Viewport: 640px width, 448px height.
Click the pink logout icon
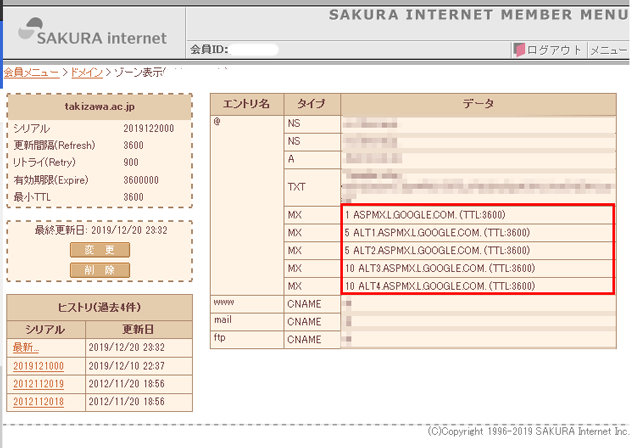(x=519, y=50)
